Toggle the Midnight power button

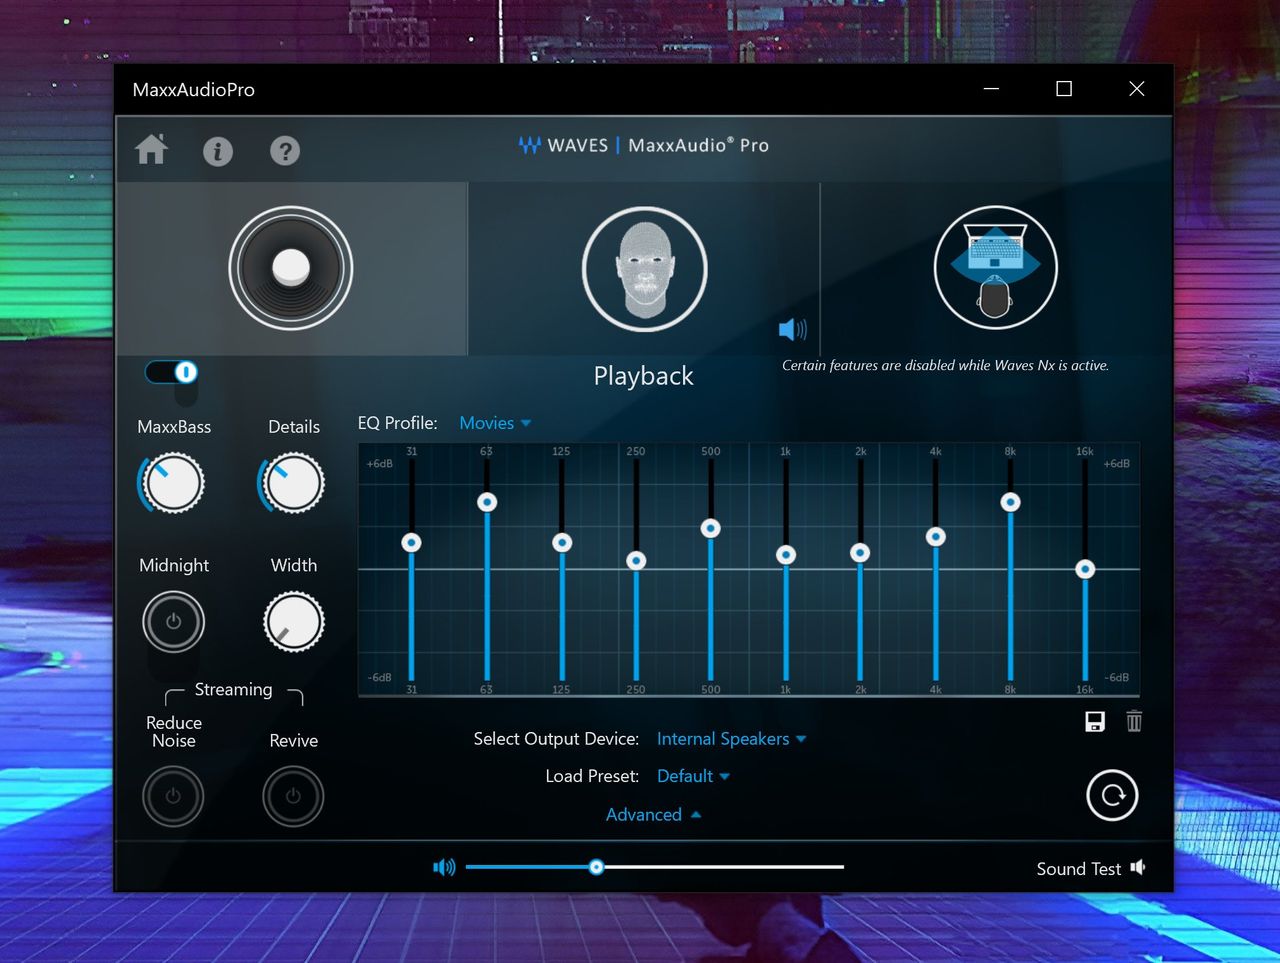tap(173, 622)
